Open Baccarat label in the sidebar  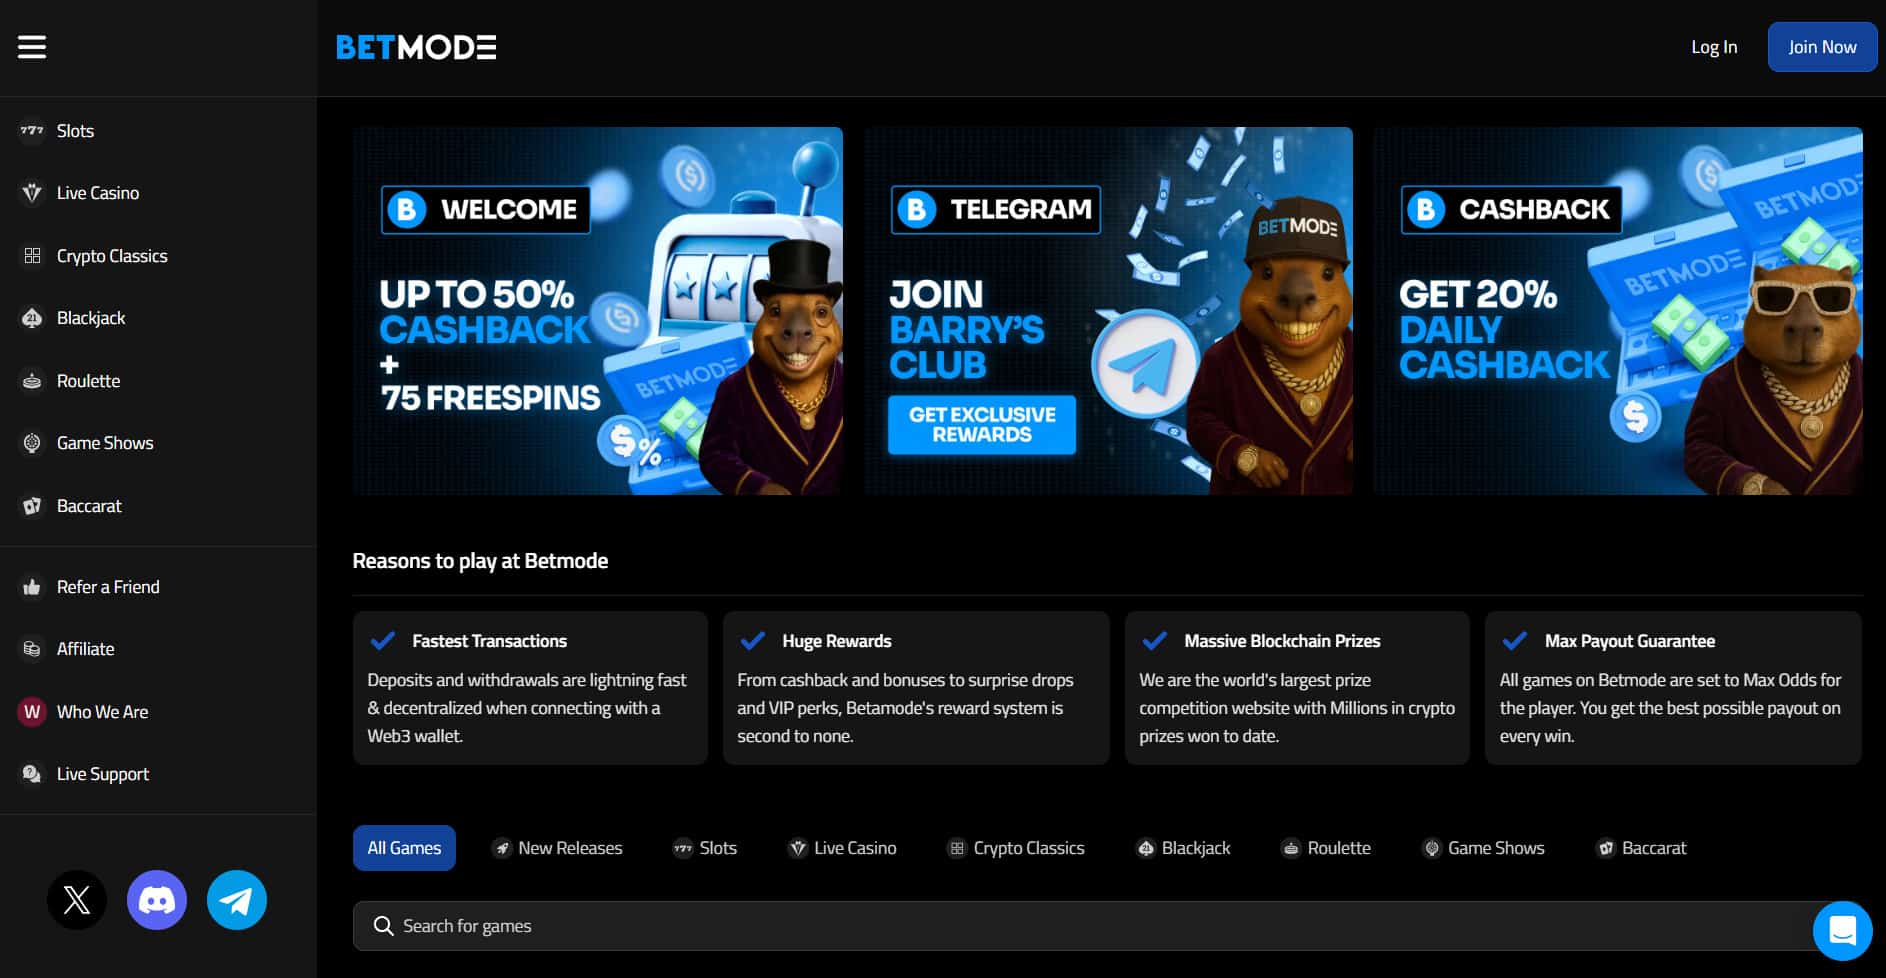(x=89, y=506)
